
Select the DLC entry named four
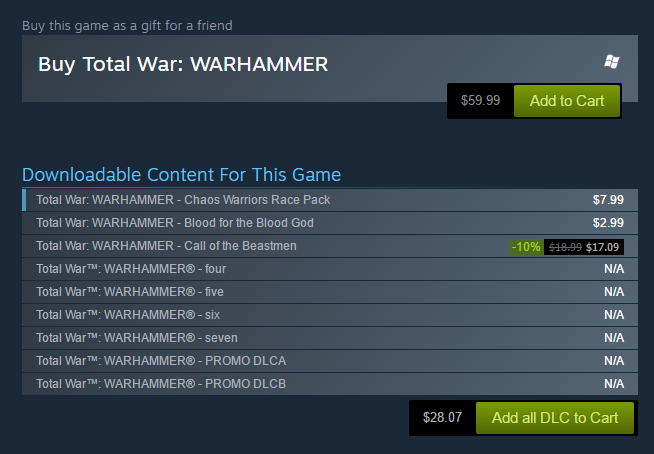point(330,269)
